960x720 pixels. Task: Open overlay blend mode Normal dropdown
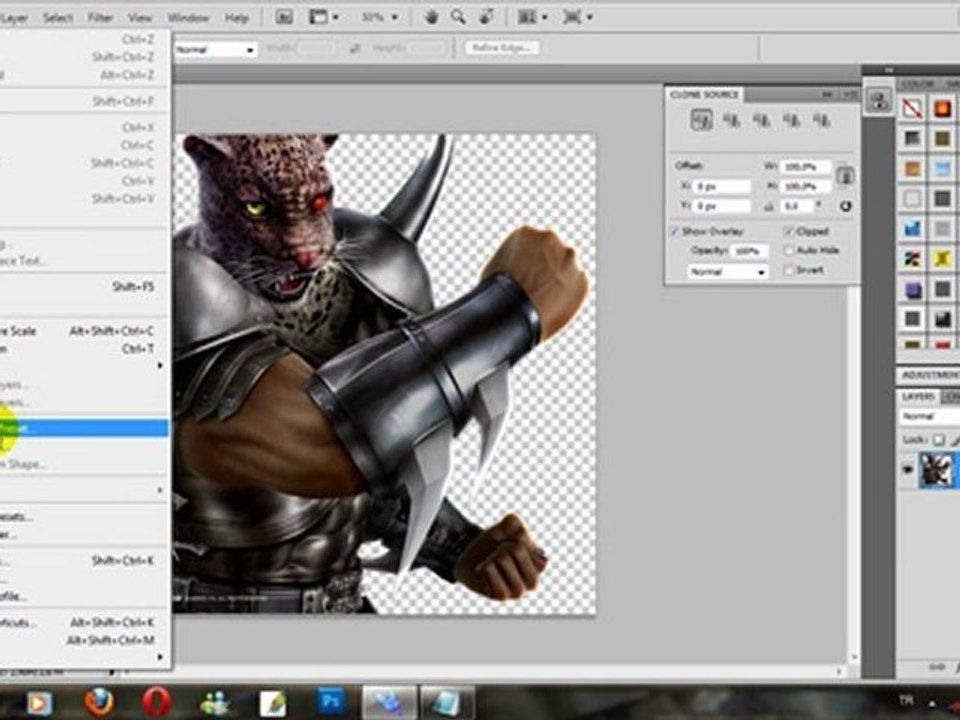tap(728, 272)
